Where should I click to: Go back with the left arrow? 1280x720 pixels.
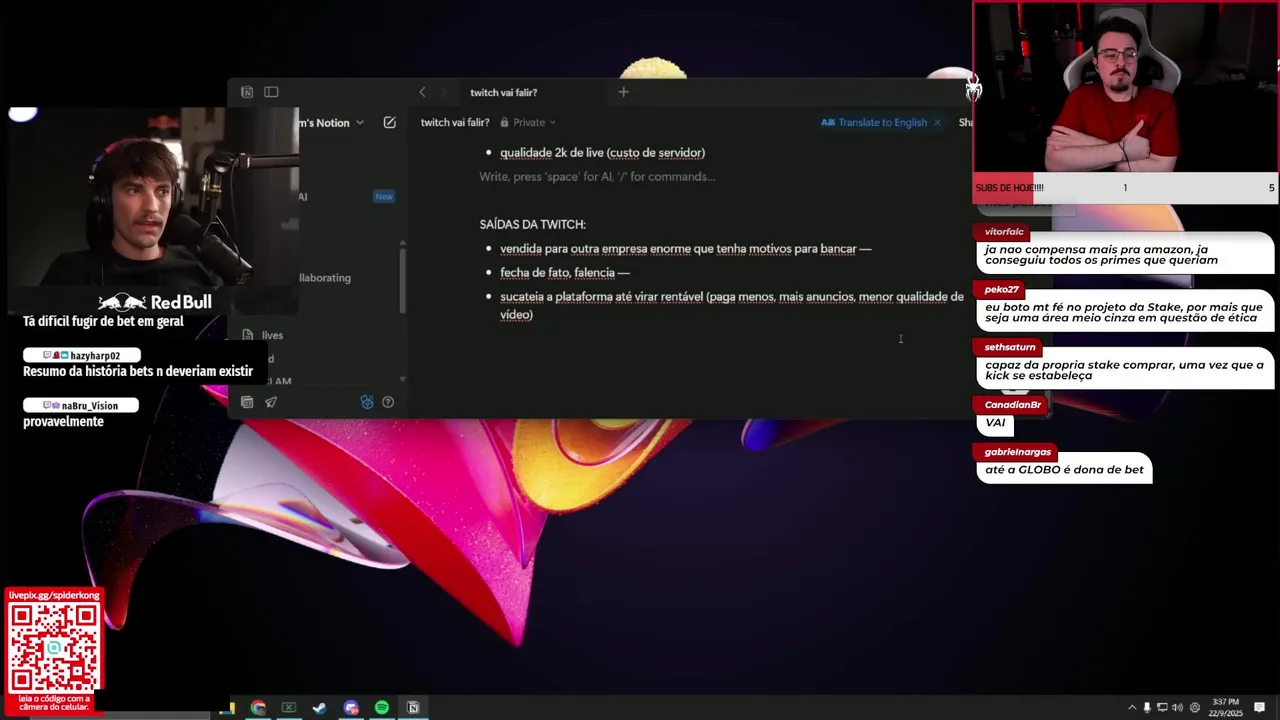pyautogui.click(x=422, y=92)
